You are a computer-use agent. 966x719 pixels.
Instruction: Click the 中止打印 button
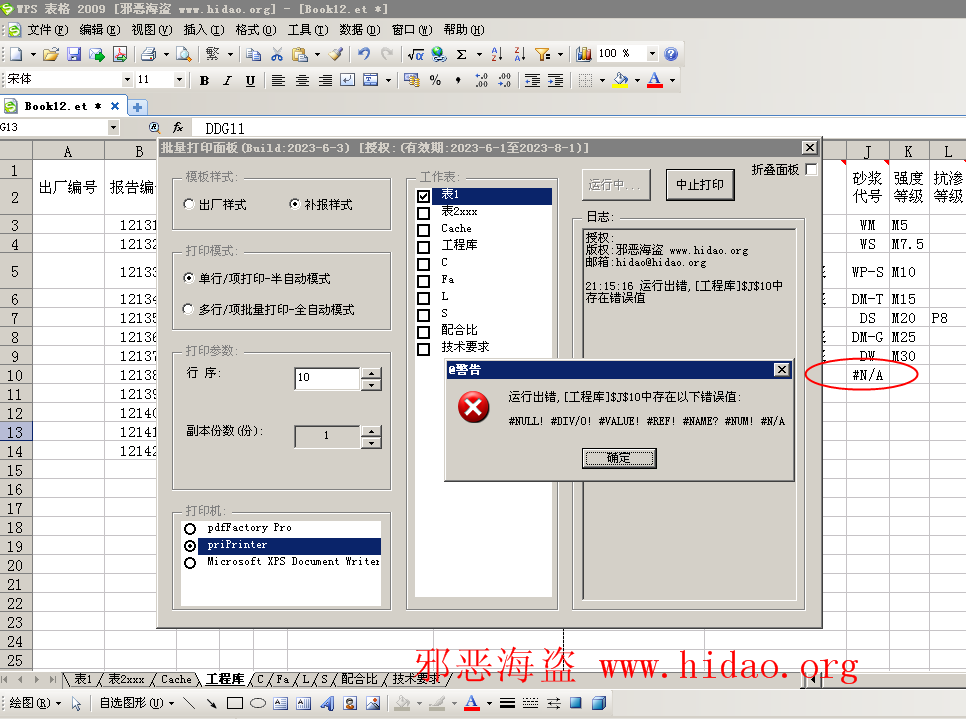pos(700,184)
